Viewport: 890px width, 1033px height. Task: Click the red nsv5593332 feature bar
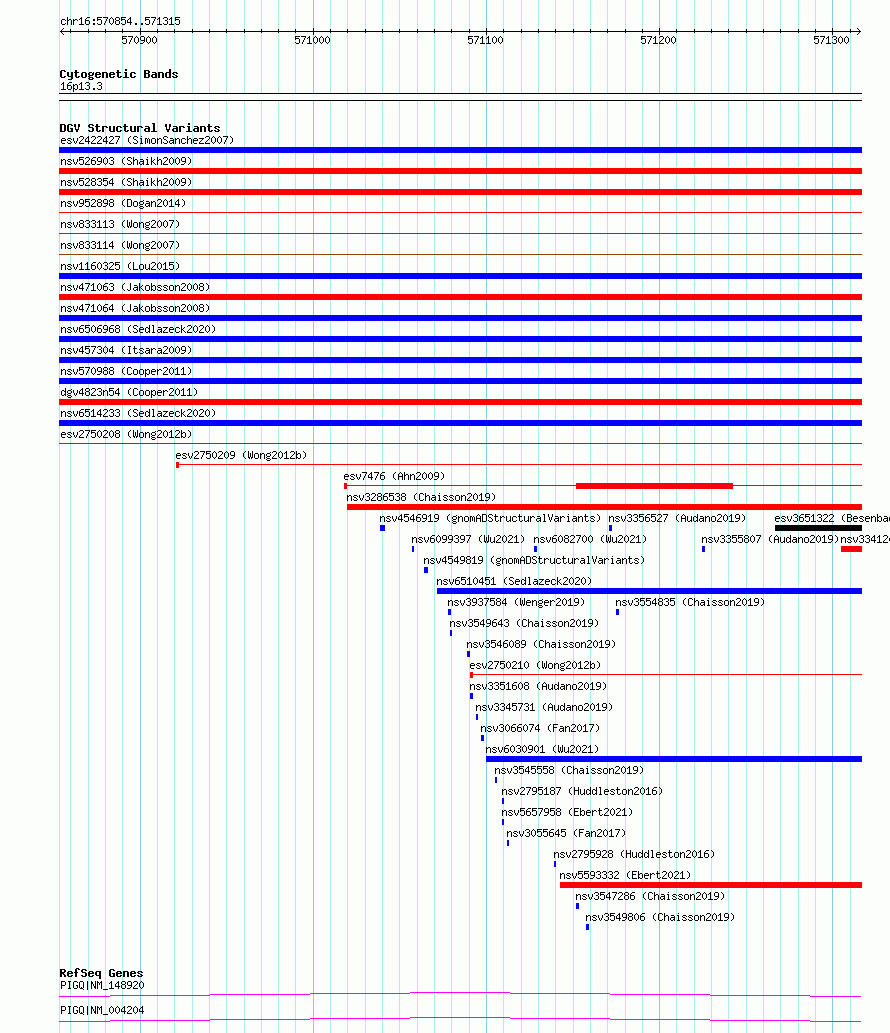(x=711, y=885)
